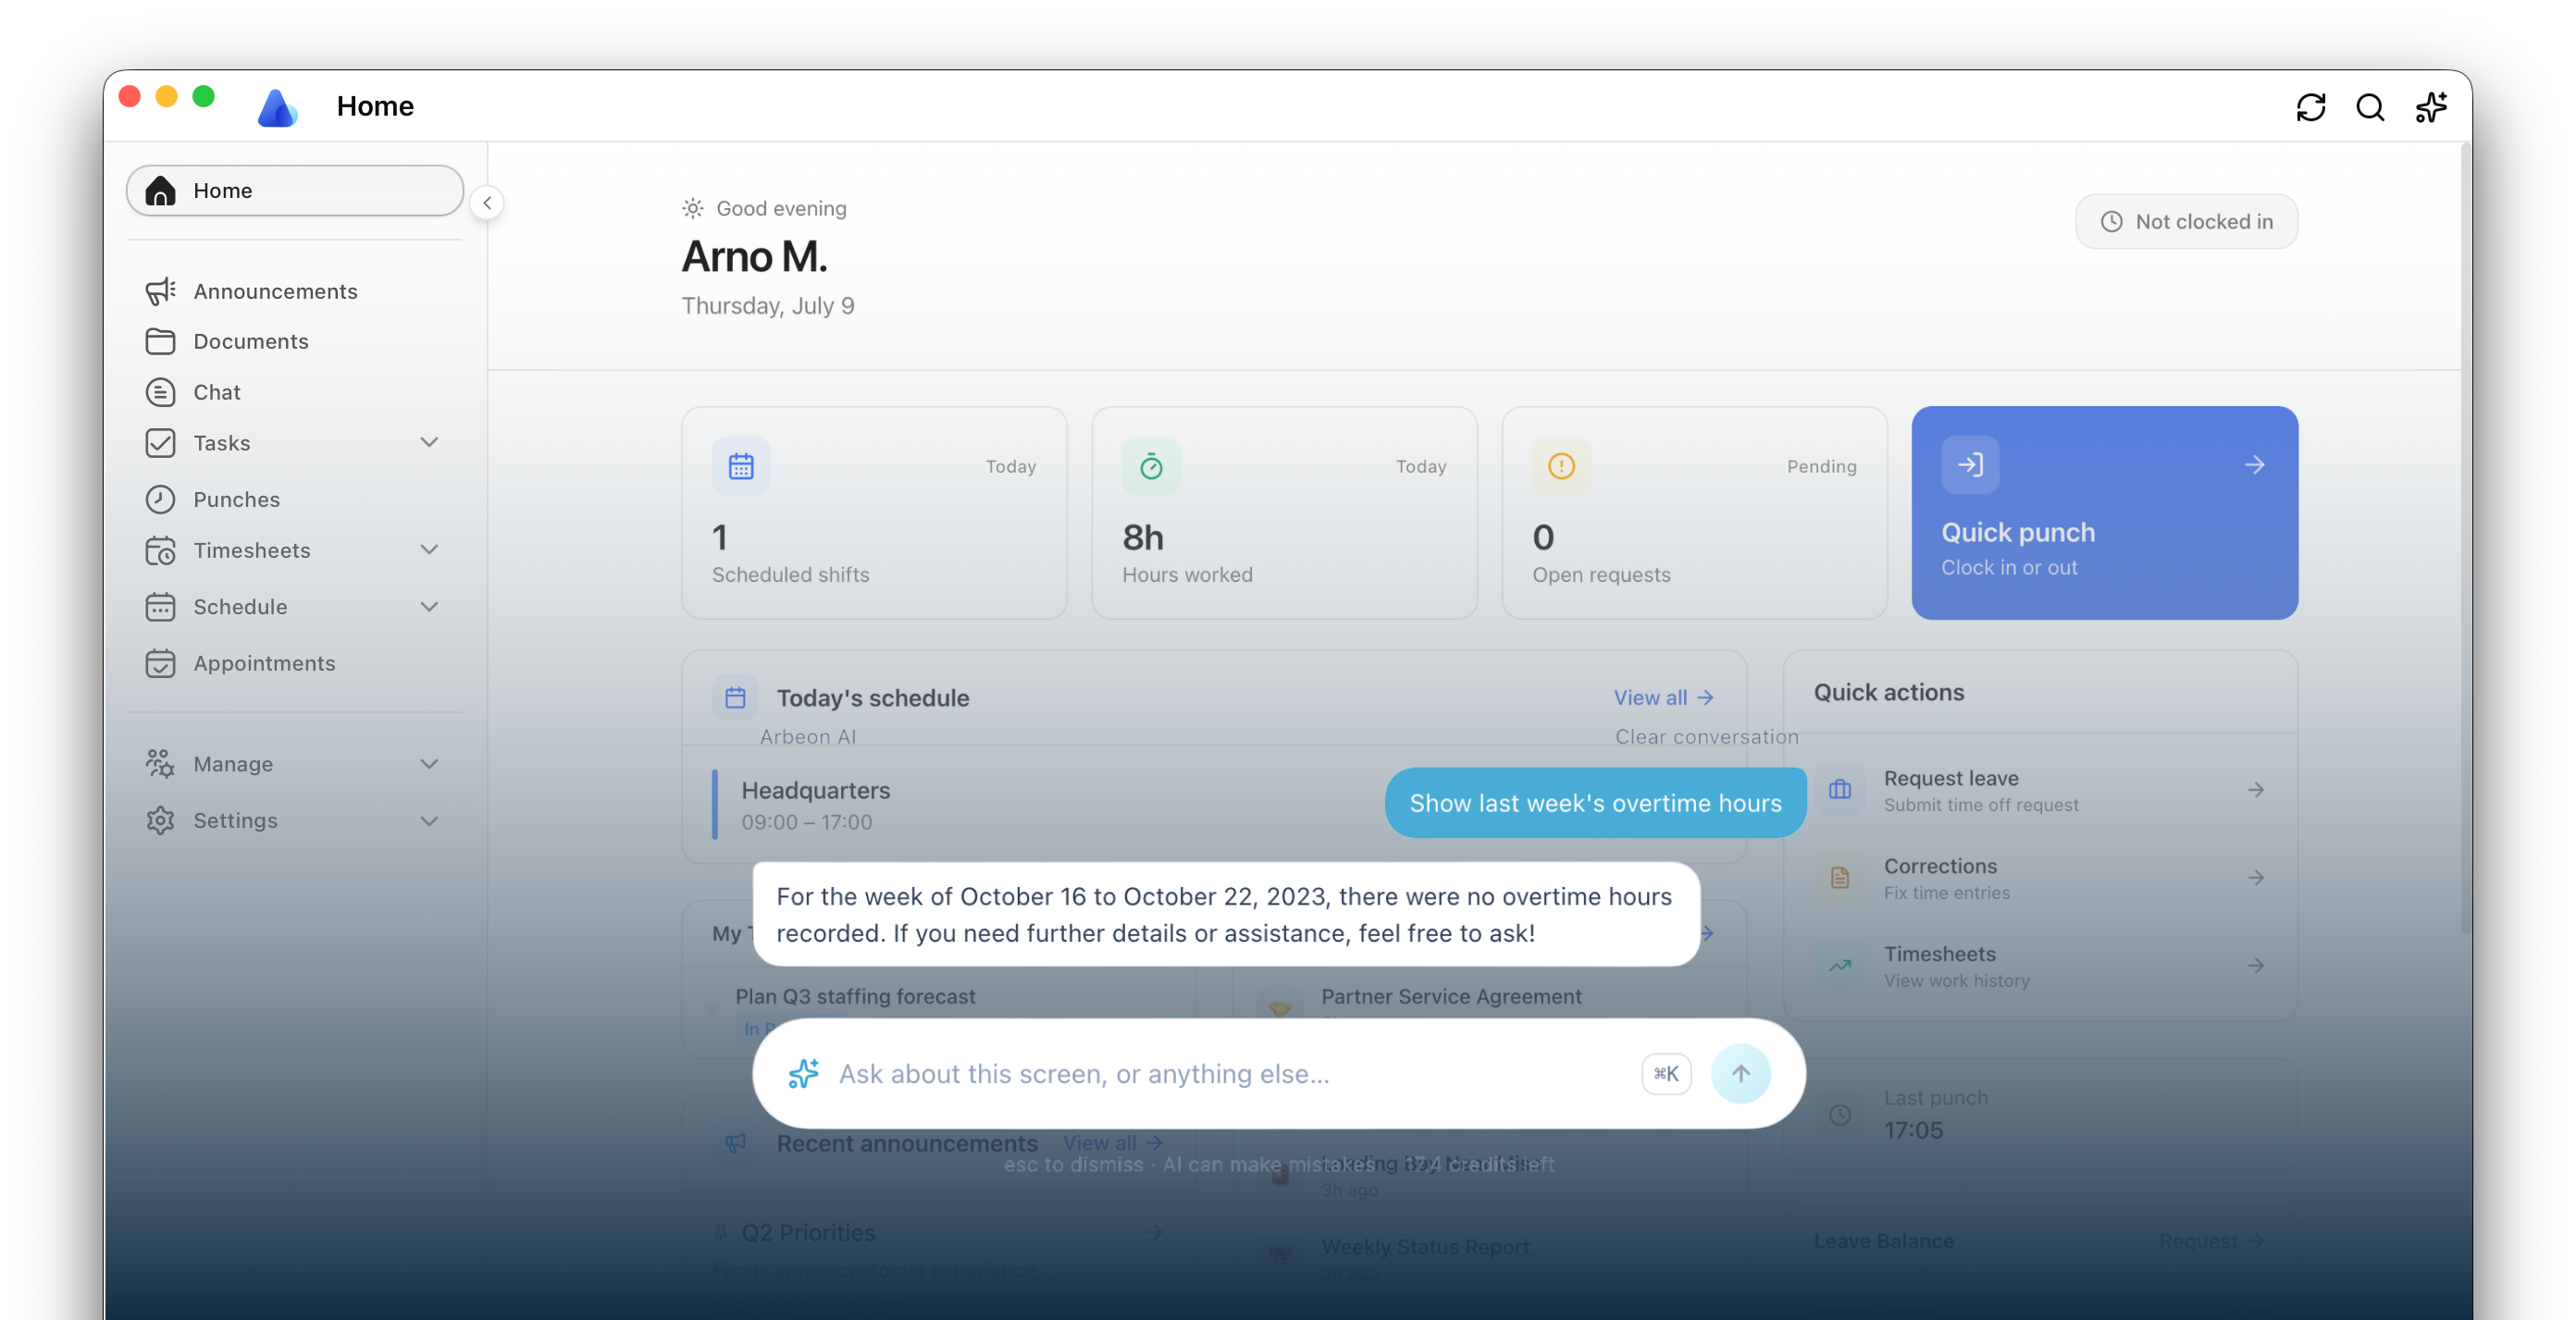Click the Not clocked in status button

click(x=2185, y=221)
